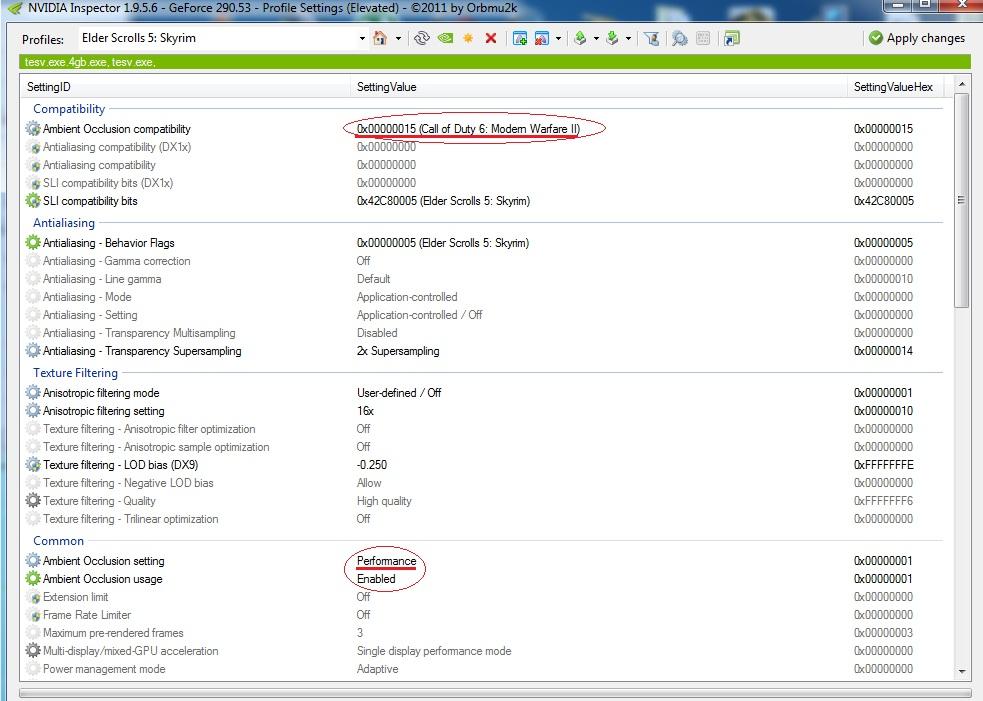Select Anisotropic filtering setting 16x row

click(x=103, y=411)
